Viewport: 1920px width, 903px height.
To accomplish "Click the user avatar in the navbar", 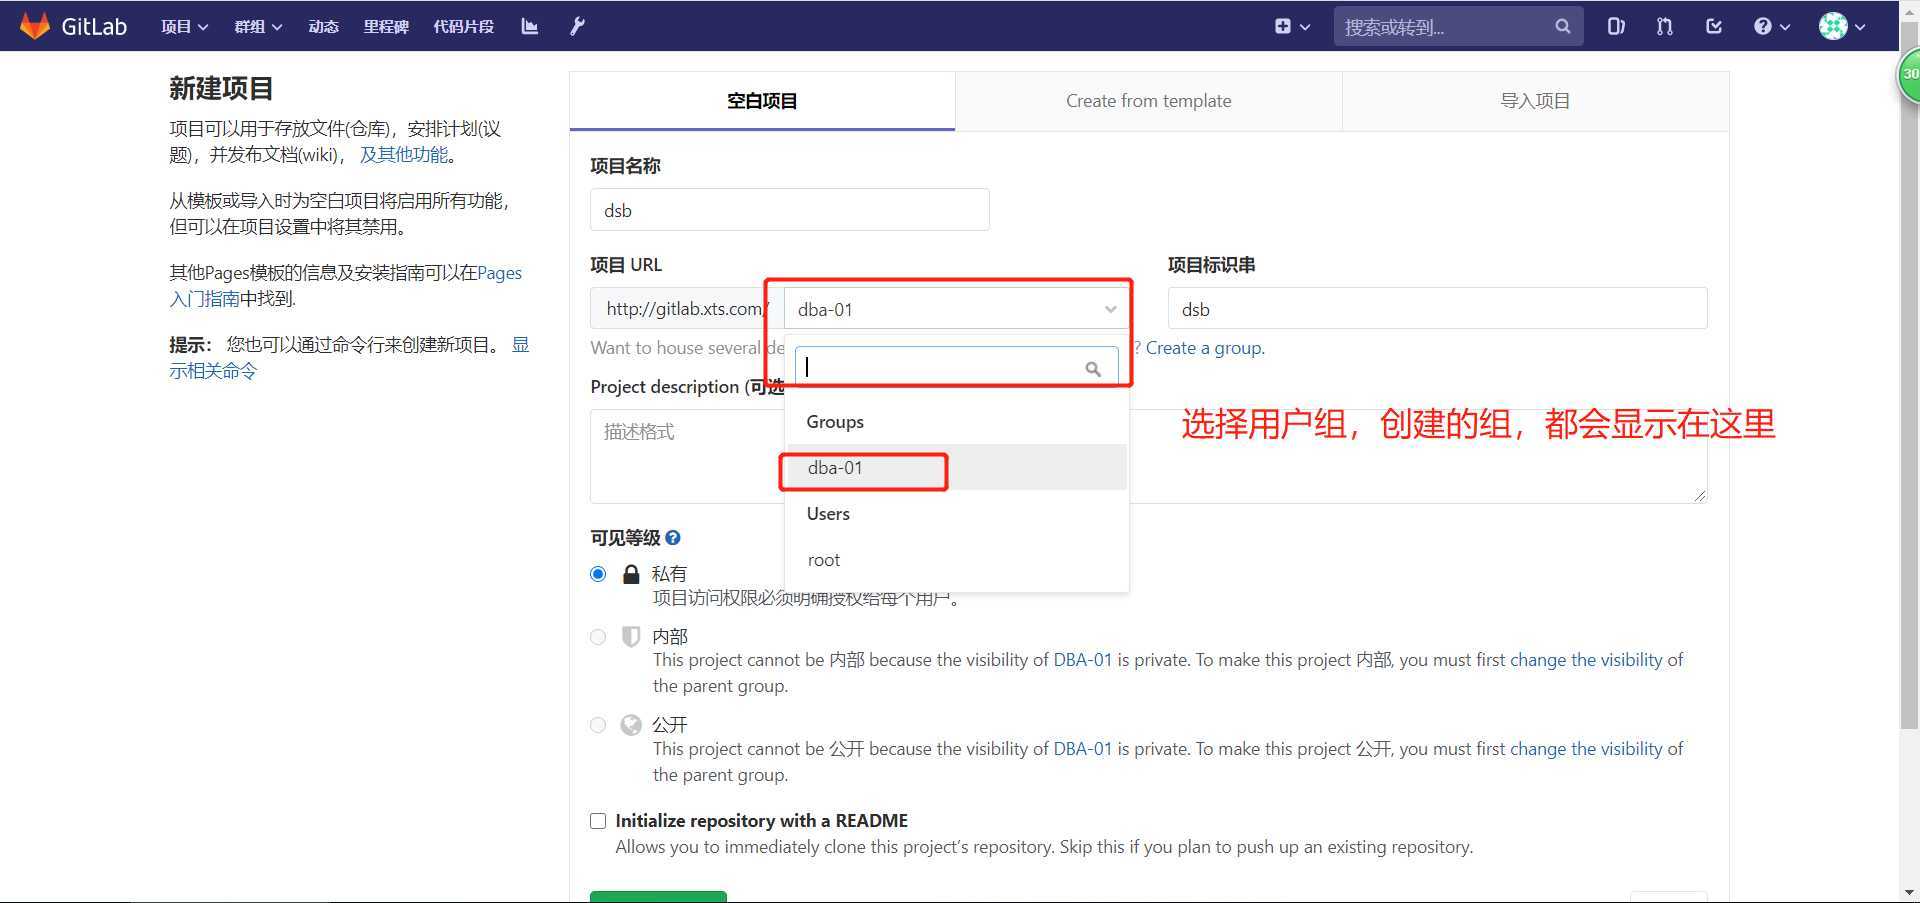I will [x=1833, y=27].
